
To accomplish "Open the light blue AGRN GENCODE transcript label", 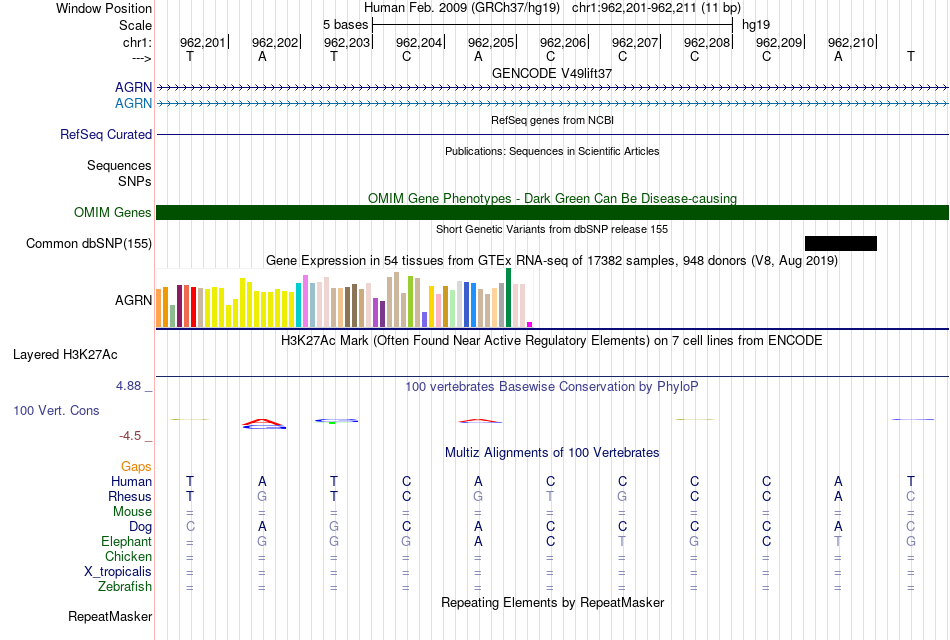I will click(133, 103).
